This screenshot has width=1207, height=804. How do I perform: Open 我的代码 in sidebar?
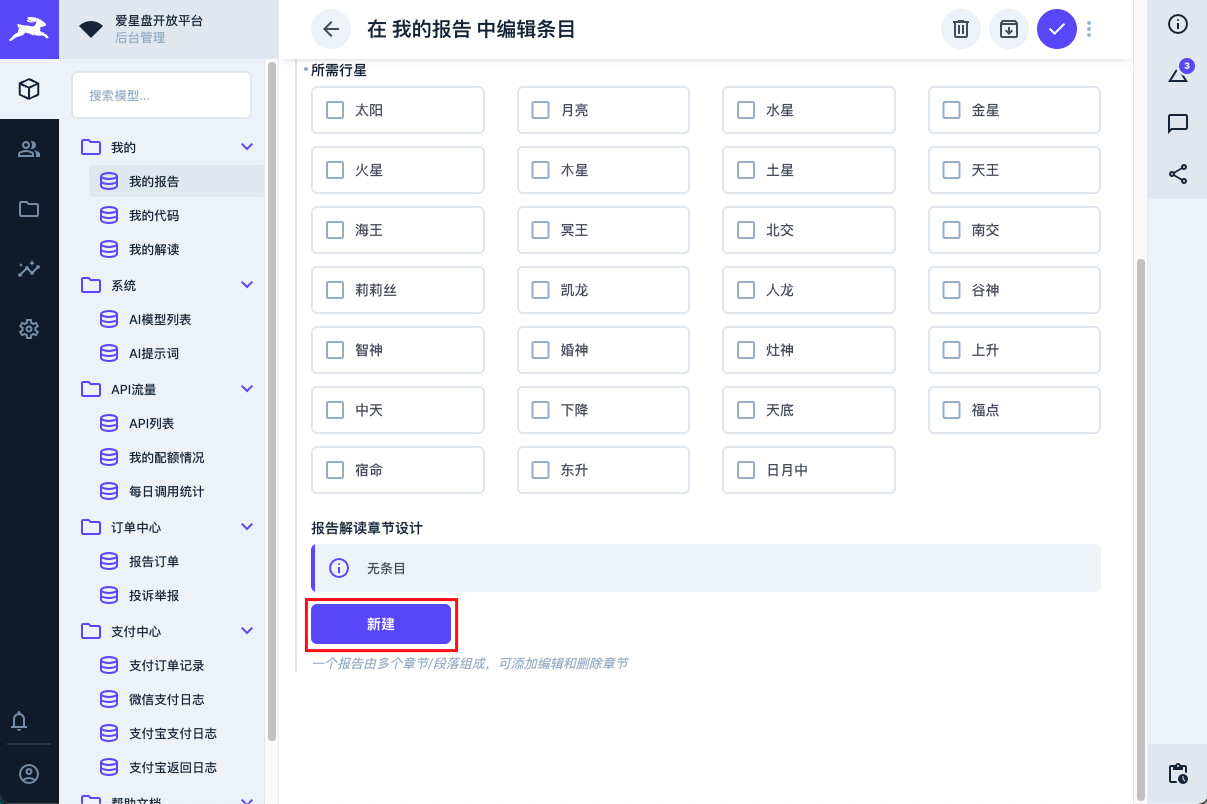(154, 216)
